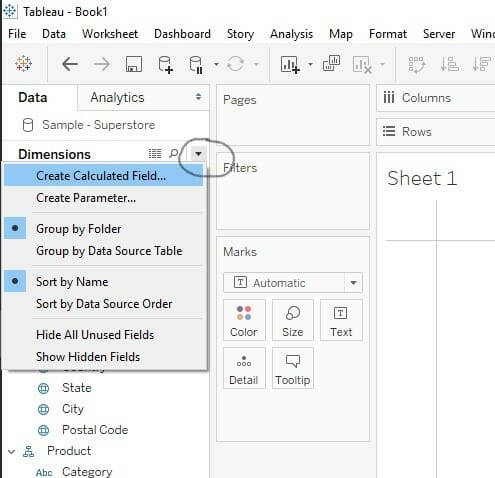Viewport: 495px width, 478px height.
Task: Collapse the Product hierarchy
Action: pos(11,452)
